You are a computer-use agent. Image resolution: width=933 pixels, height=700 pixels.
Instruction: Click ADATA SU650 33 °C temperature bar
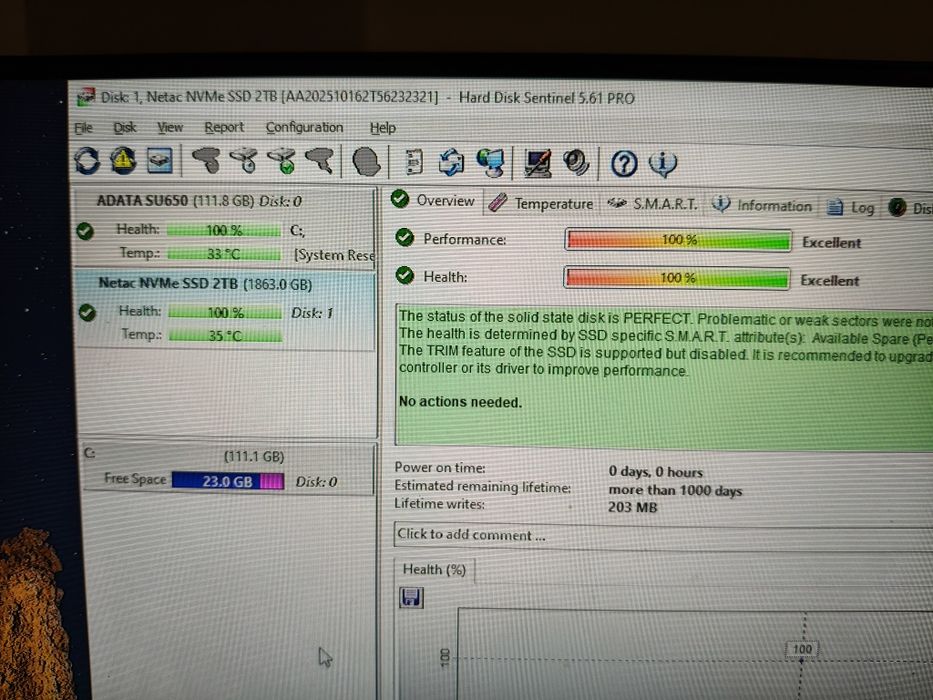pos(224,254)
